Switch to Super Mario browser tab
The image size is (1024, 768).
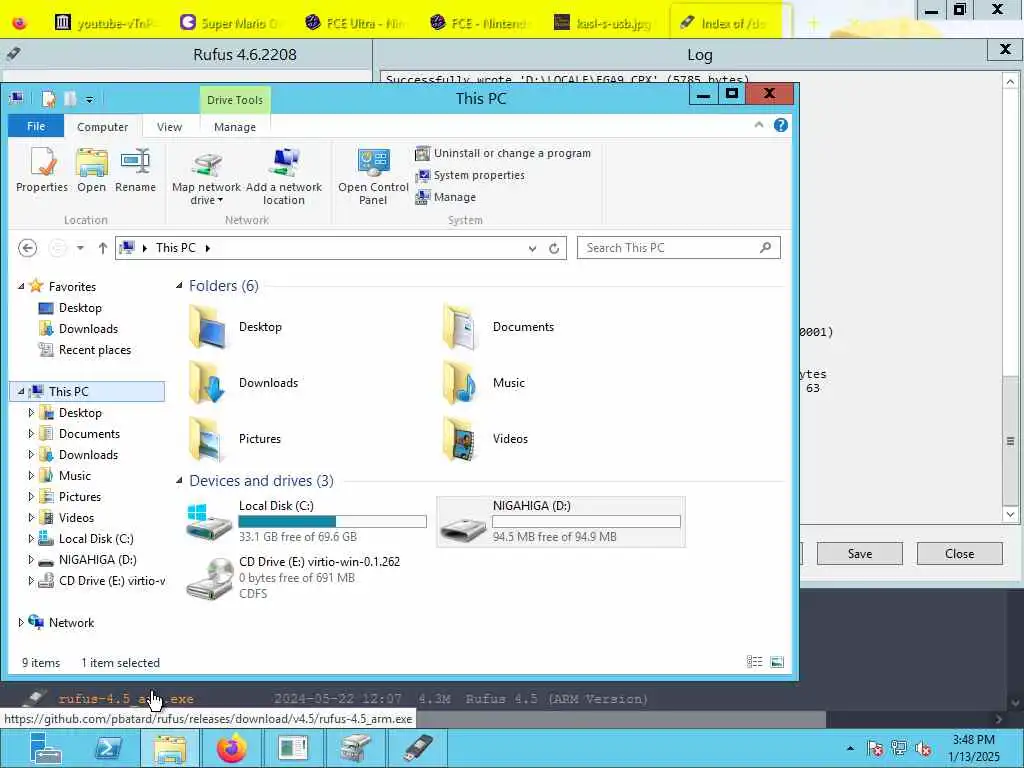point(229,23)
